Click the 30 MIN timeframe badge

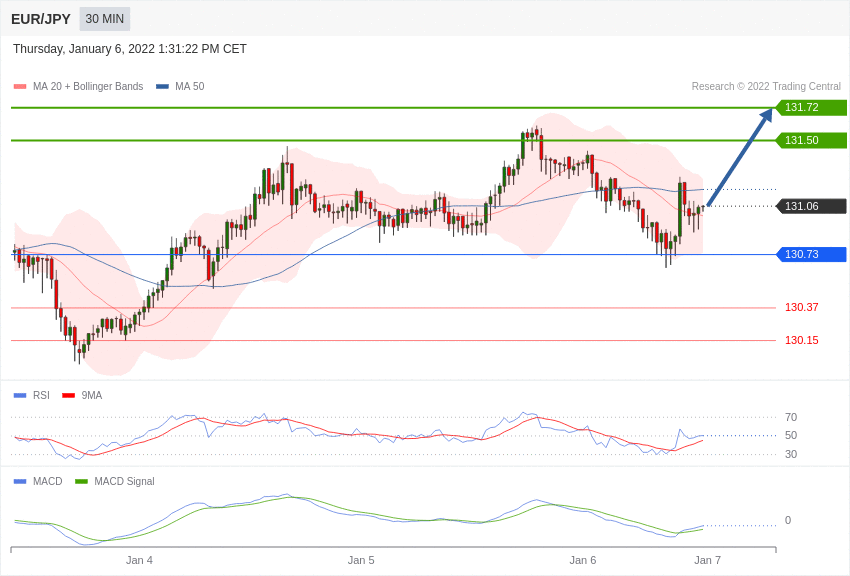(105, 19)
